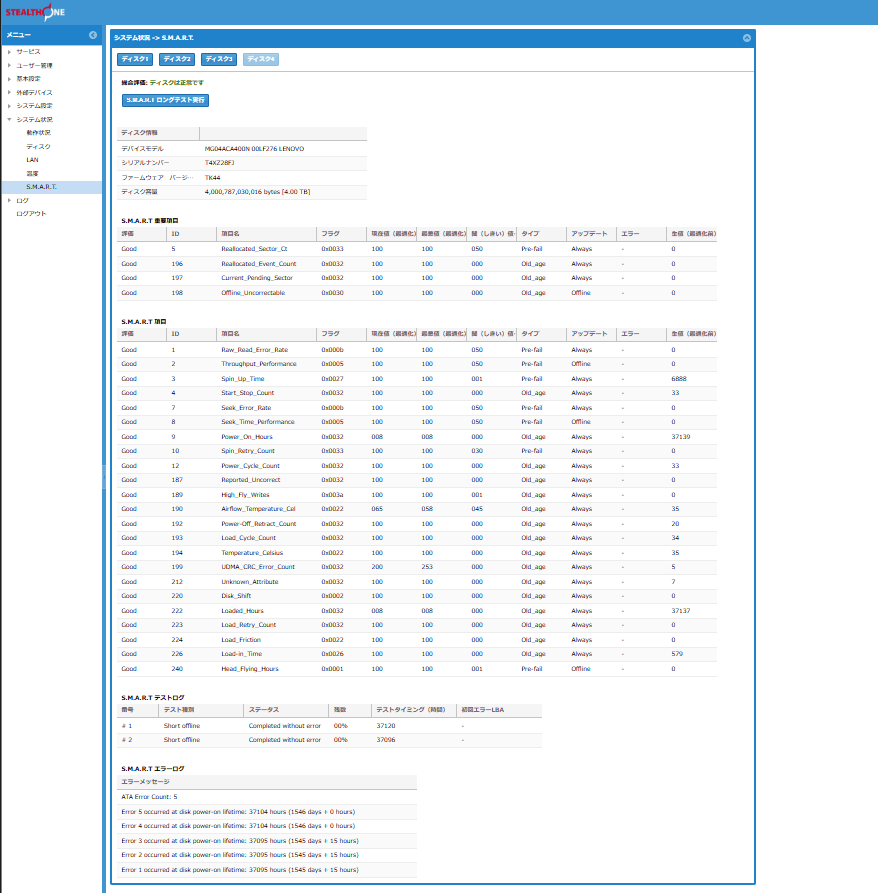Expand the サービス menu arrow
This screenshot has width=878, height=893.
pyautogui.click(x=9, y=52)
